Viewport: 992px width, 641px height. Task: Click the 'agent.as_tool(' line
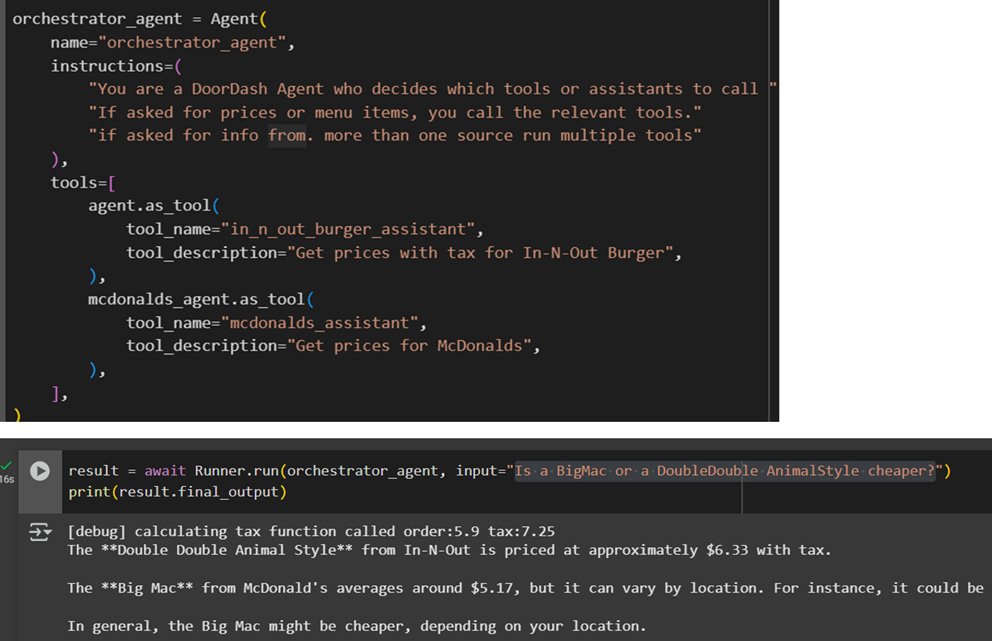pyautogui.click(x=154, y=206)
